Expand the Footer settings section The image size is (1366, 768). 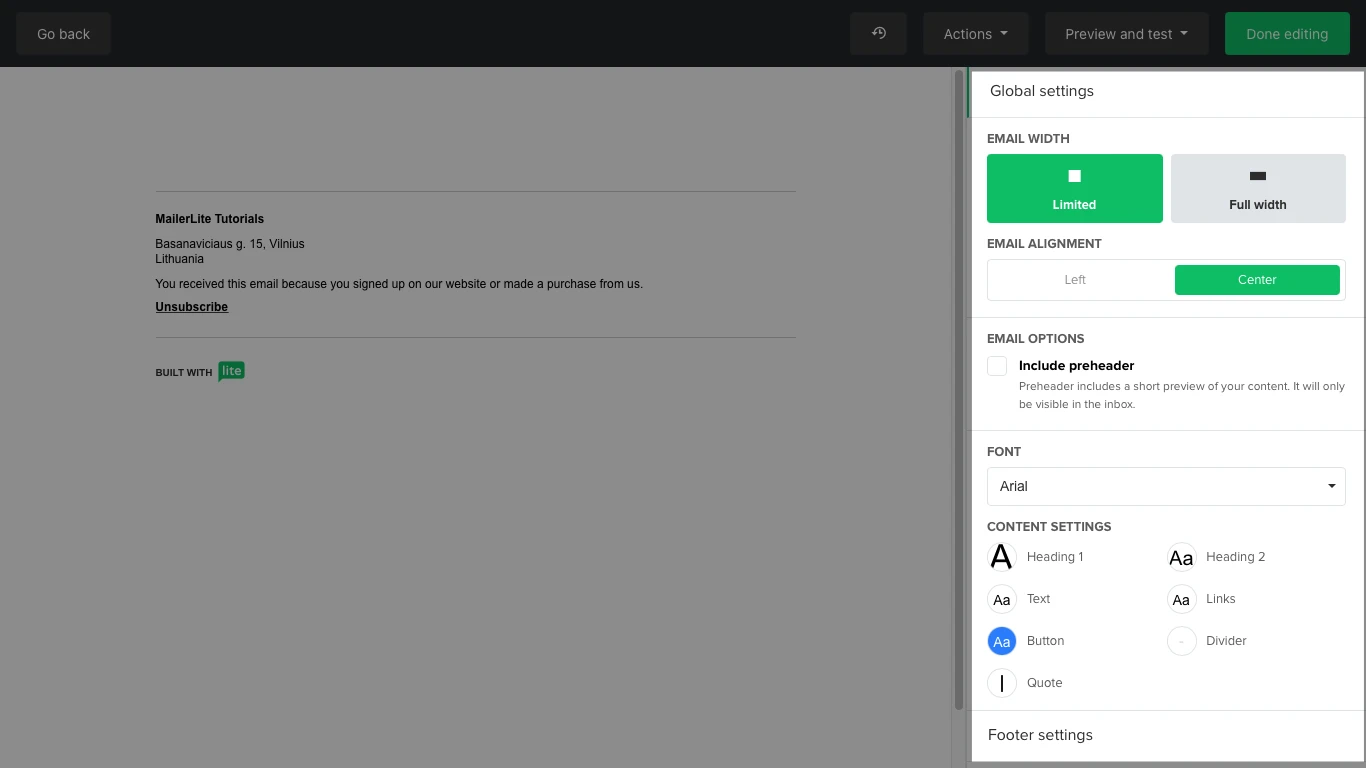click(x=1166, y=735)
